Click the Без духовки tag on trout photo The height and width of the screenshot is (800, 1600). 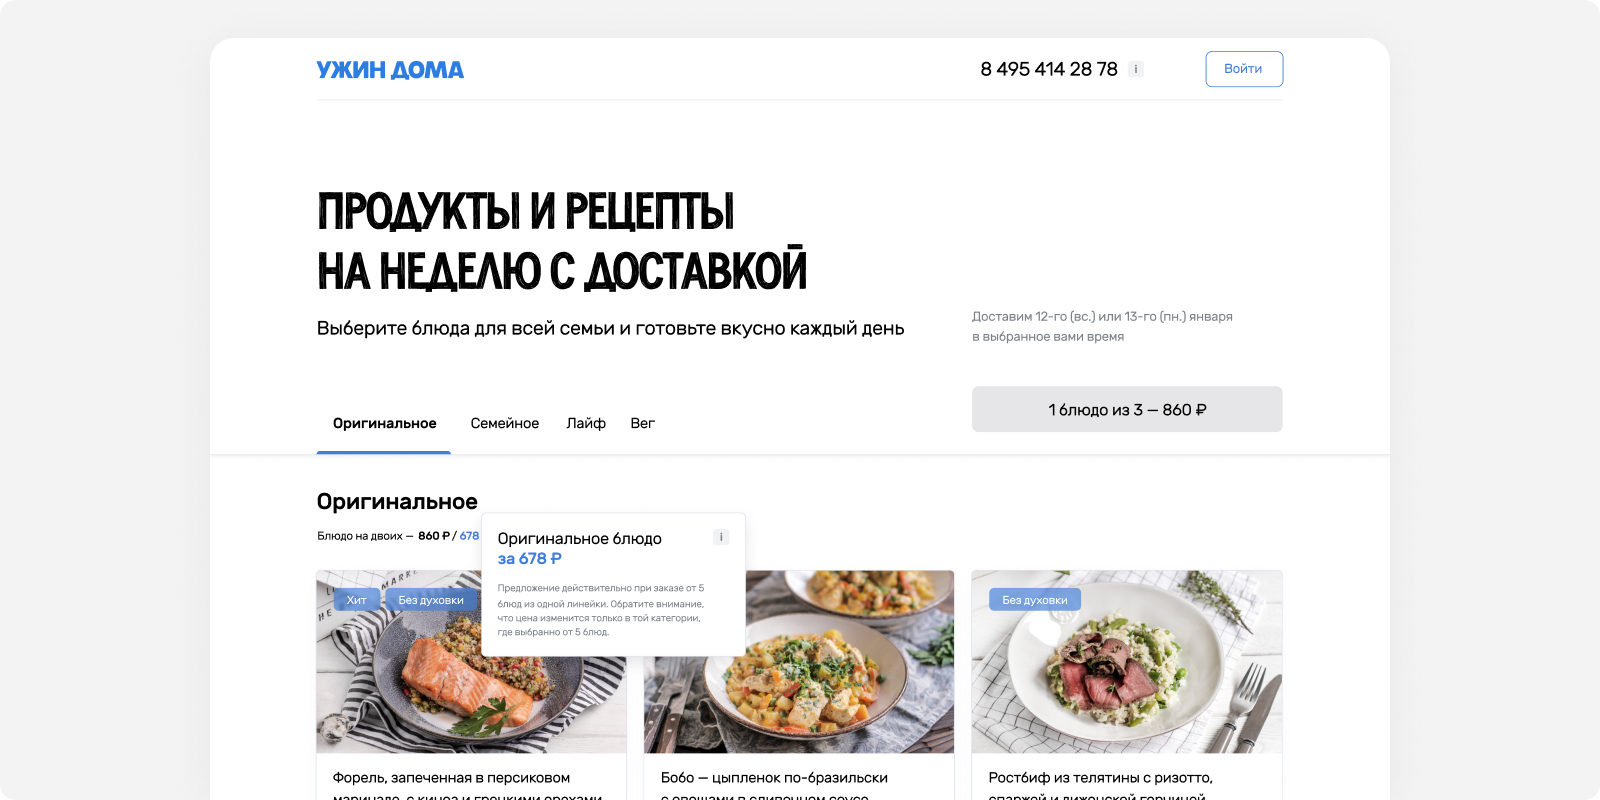[431, 600]
